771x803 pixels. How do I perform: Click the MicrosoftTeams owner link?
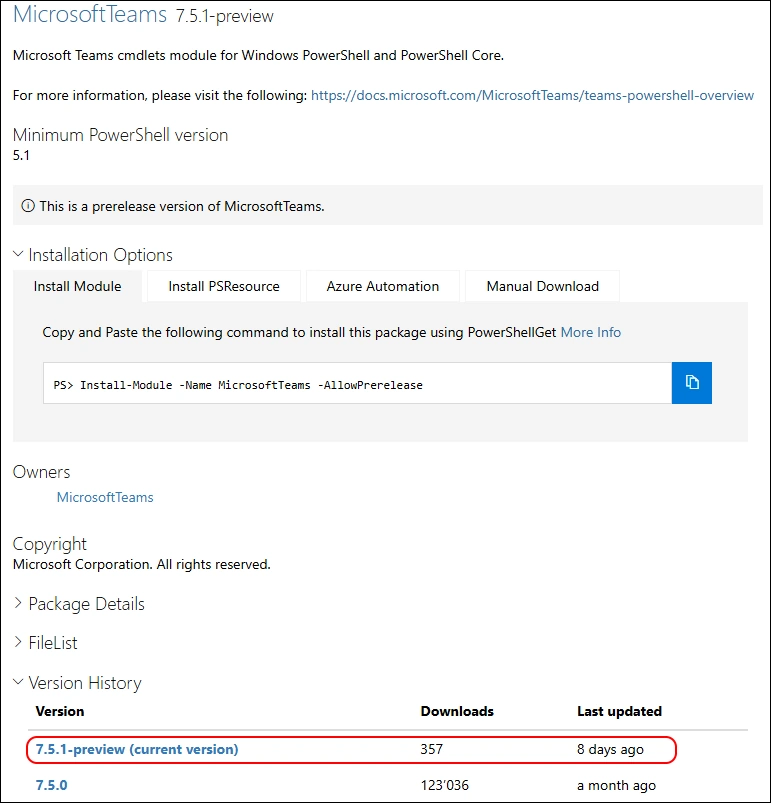[105, 497]
